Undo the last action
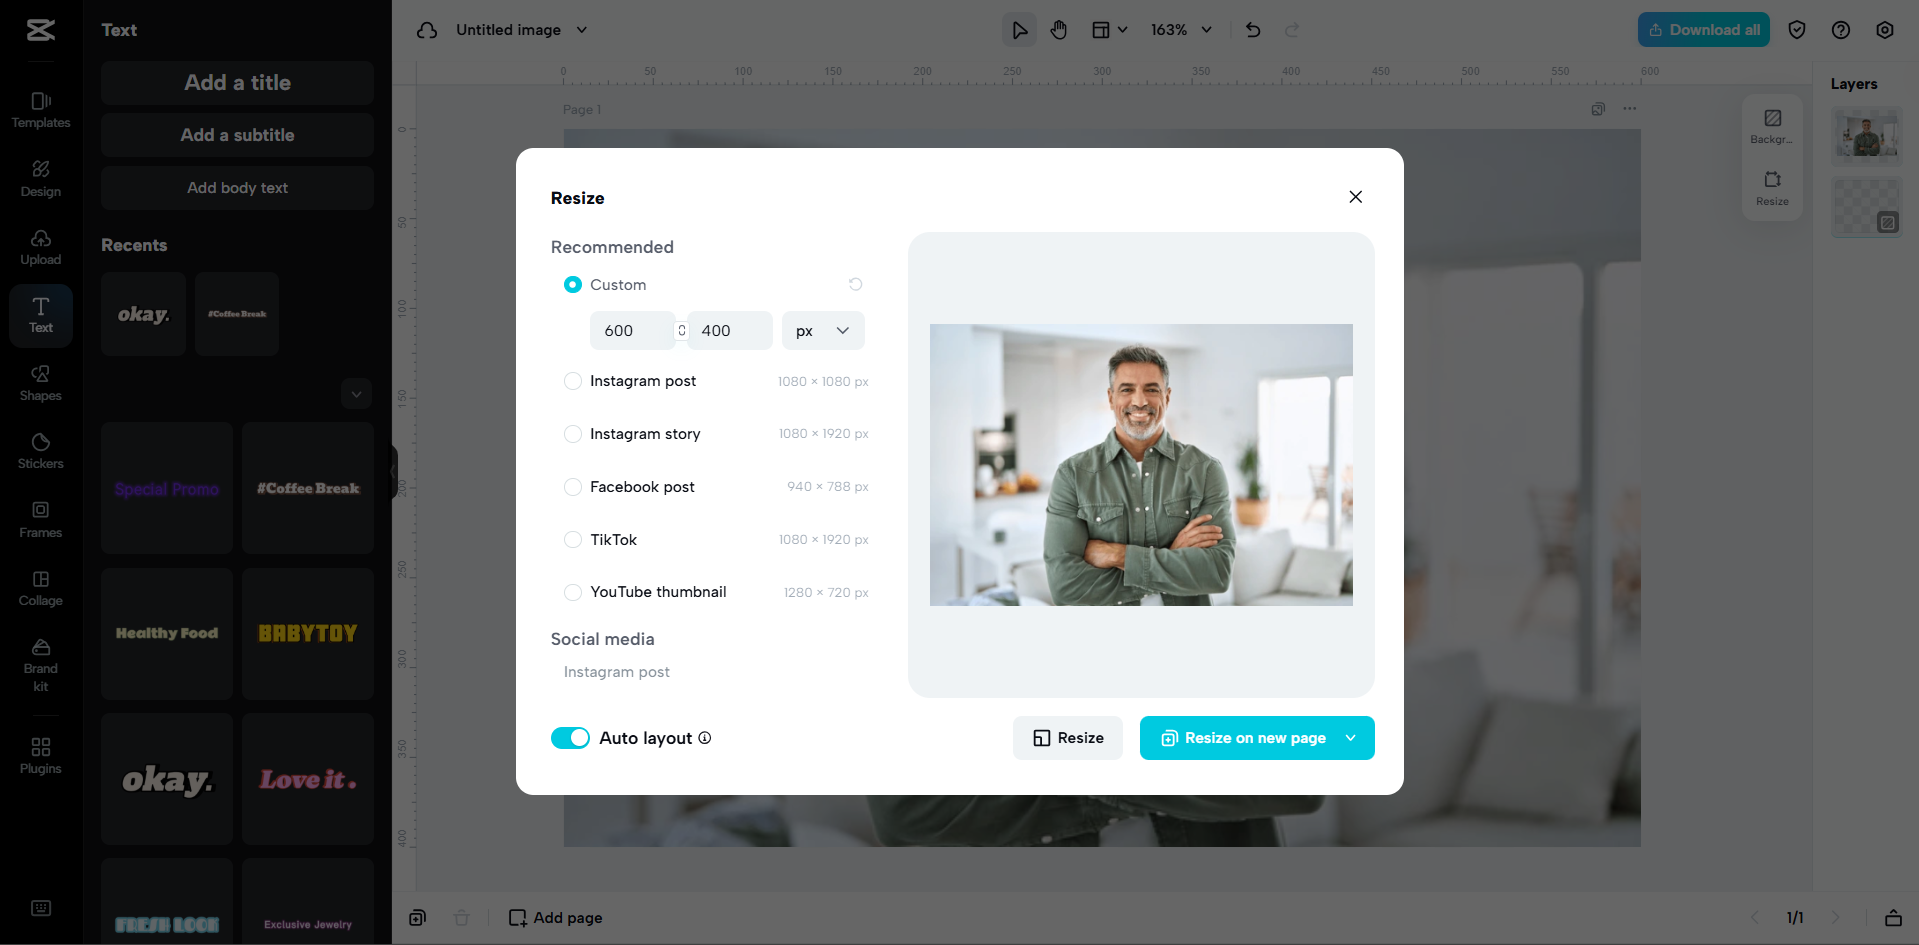The height and width of the screenshot is (945, 1919). tap(1251, 30)
